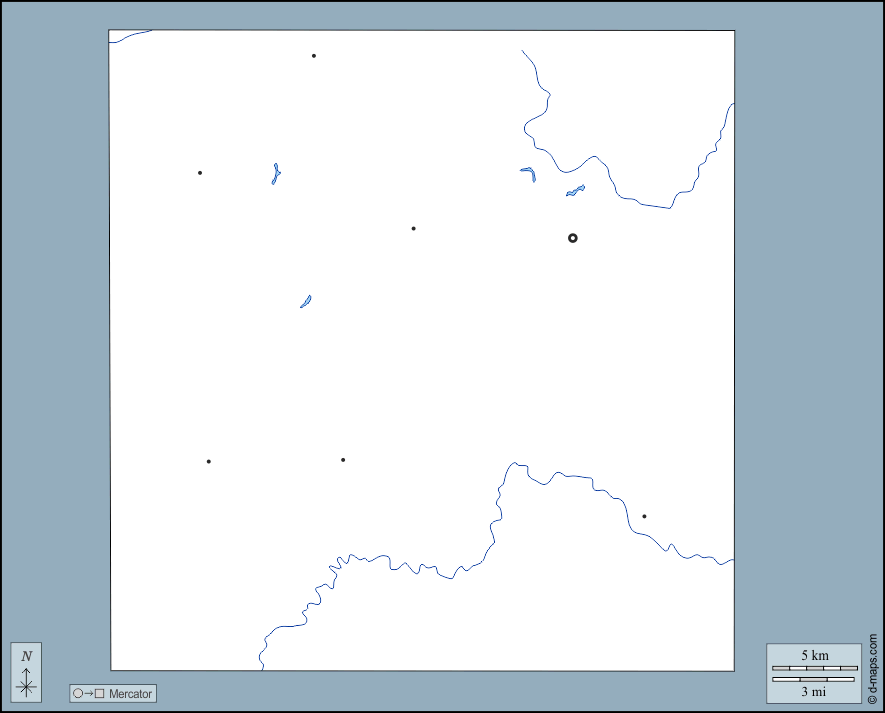Click the 3 mi scale label
Image resolution: width=885 pixels, height=713 pixels.
pyautogui.click(x=814, y=690)
